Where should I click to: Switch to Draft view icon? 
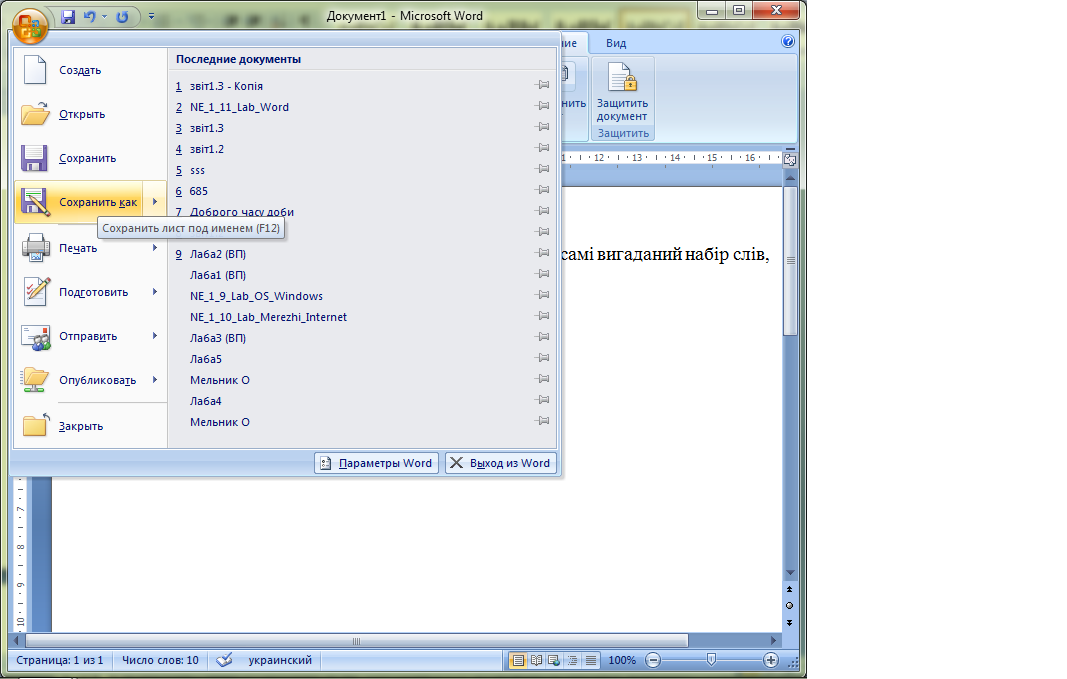point(591,660)
